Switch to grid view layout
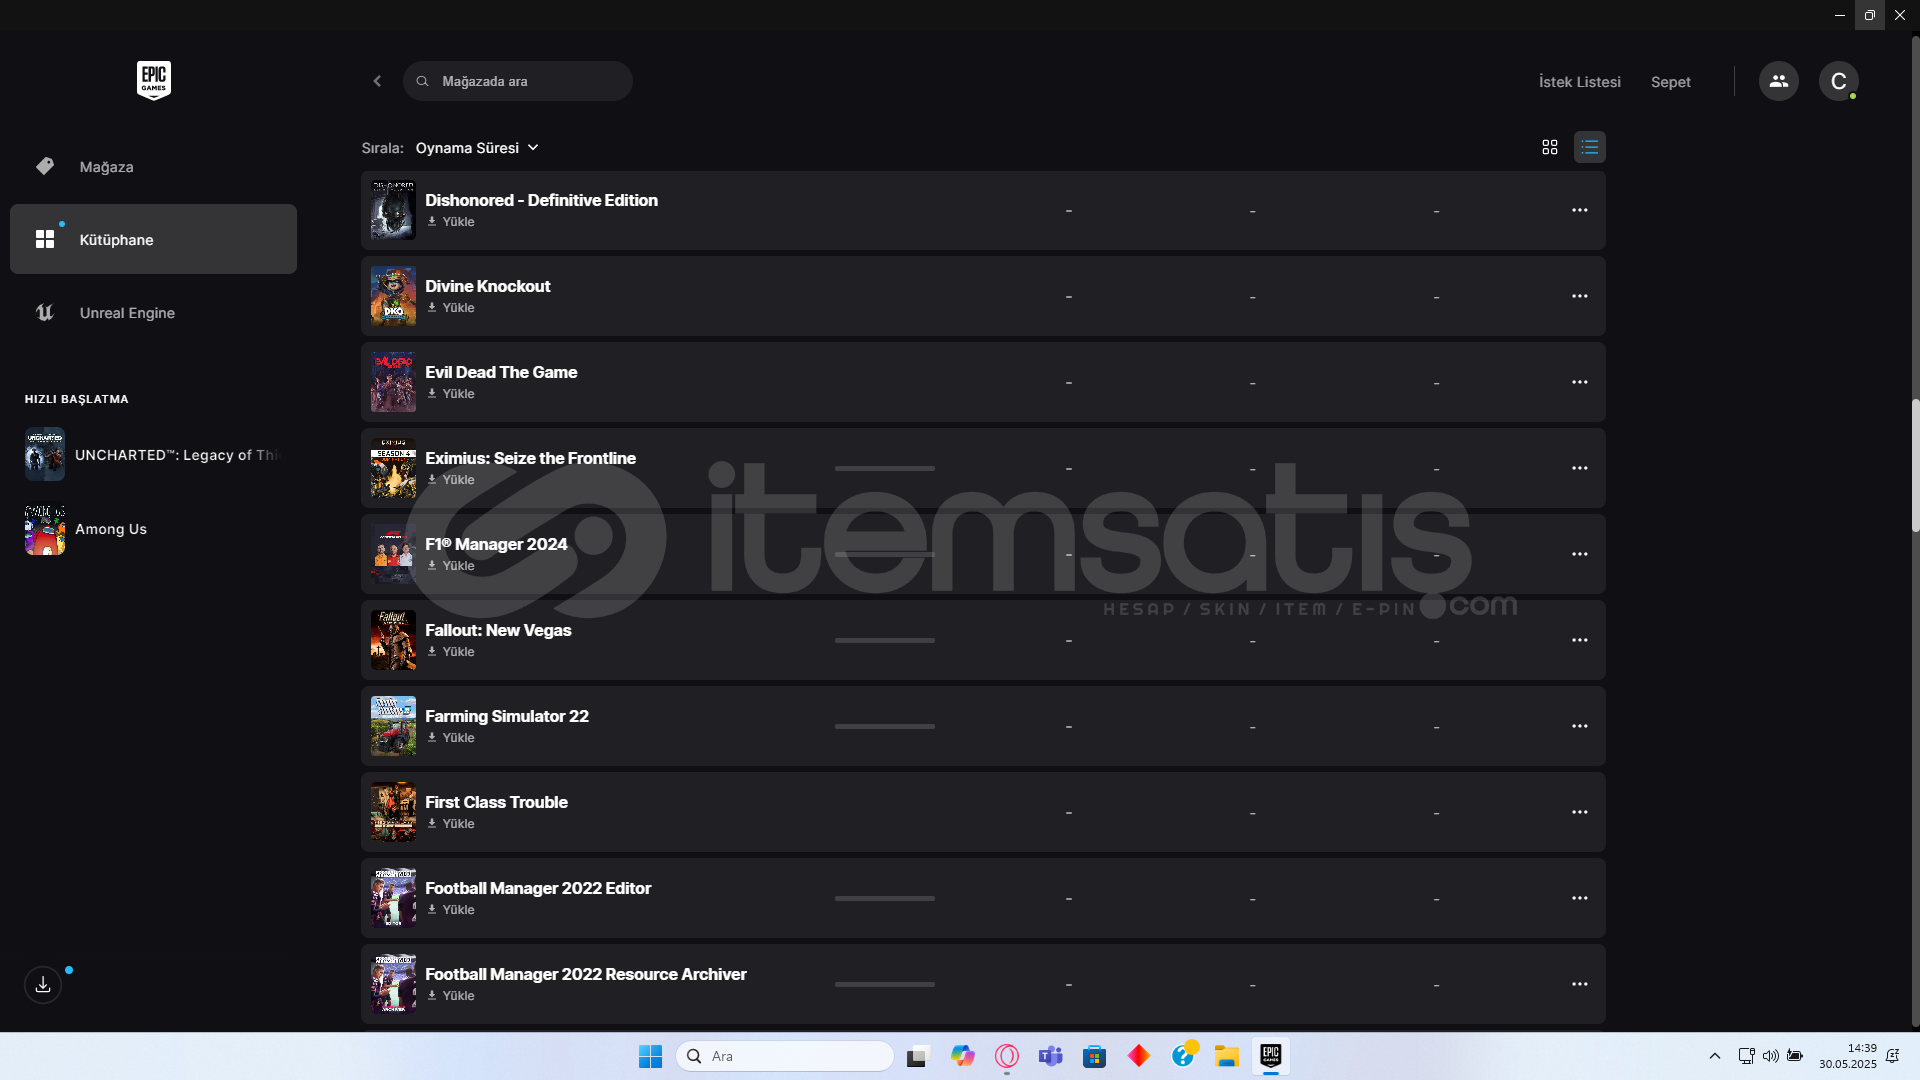Screen dimensions: 1920x1080 pos(1550,147)
